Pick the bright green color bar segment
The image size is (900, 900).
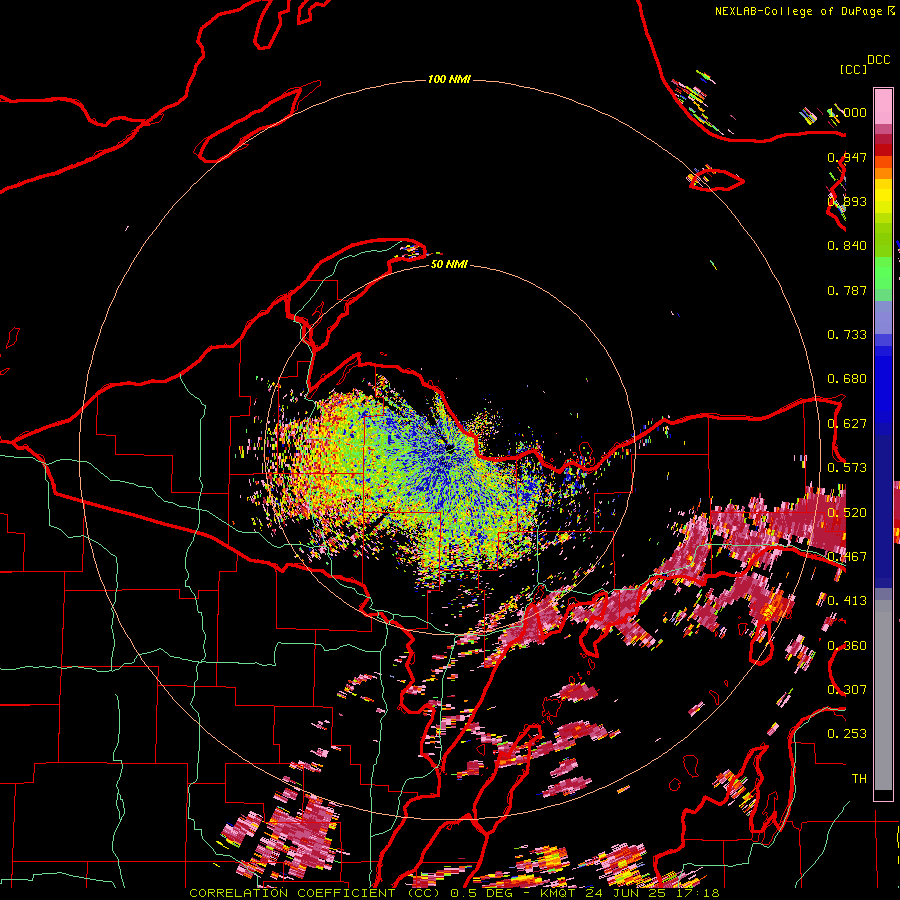883,273
